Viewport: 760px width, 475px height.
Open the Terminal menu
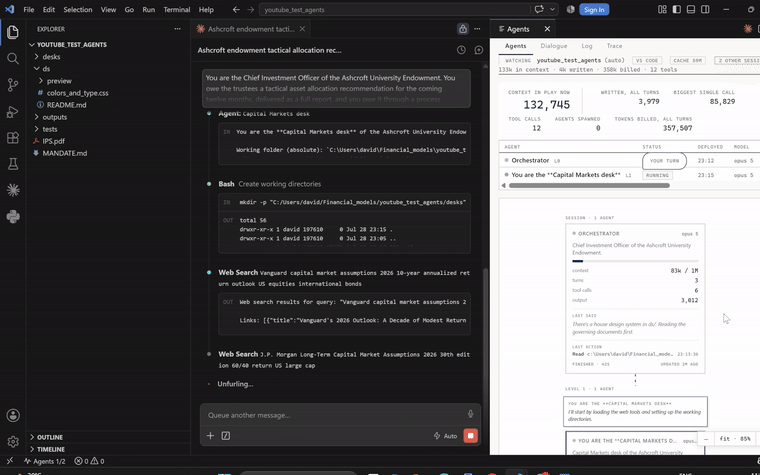[x=176, y=9]
